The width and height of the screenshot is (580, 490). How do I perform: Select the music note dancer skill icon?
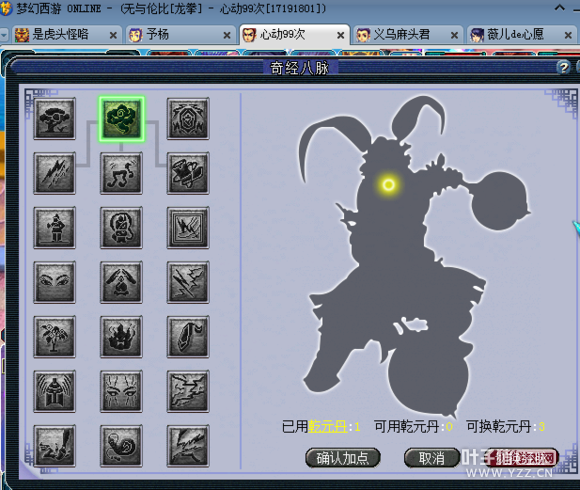[121, 173]
